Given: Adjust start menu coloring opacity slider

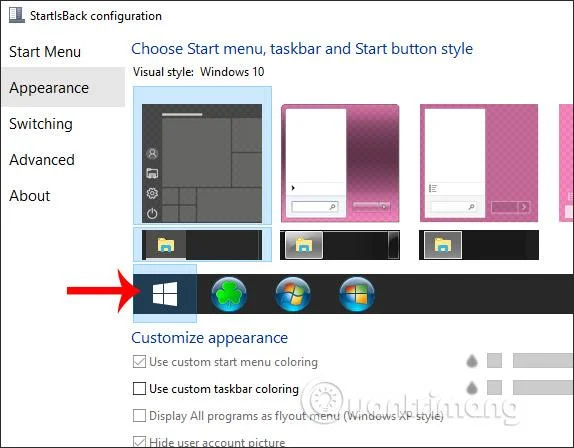Looking at the screenshot, I should pos(543,361).
